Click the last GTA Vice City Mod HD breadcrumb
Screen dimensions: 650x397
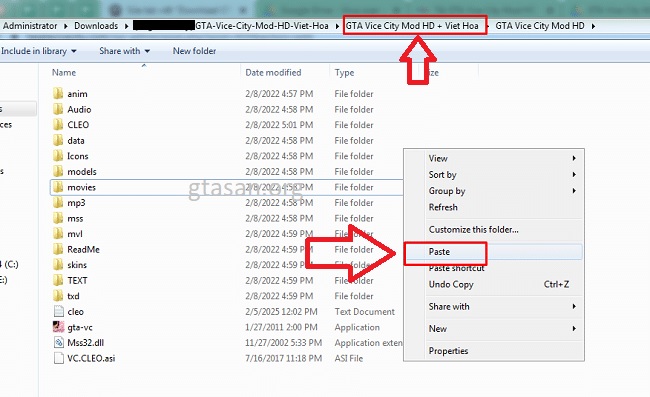click(540, 26)
